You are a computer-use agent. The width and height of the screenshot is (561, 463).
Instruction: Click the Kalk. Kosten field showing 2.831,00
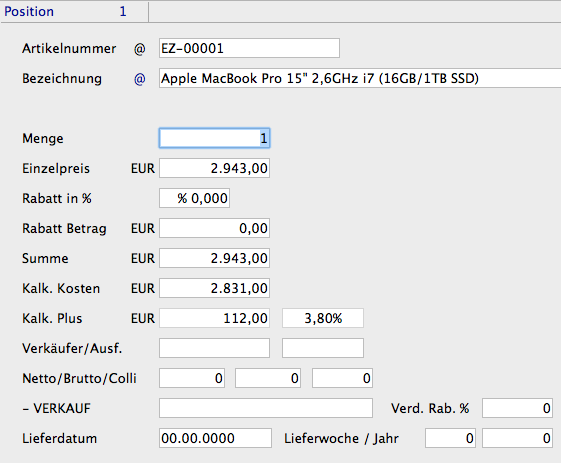(x=214, y=288)
